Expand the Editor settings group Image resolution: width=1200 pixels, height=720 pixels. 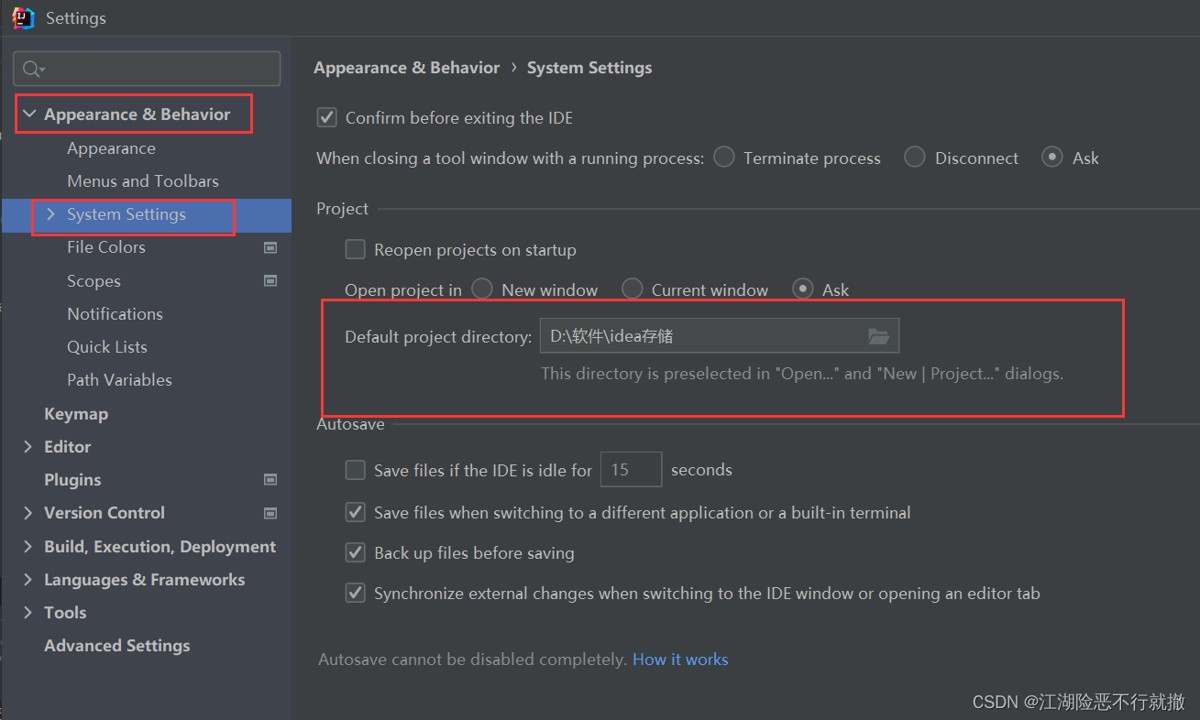pyautogui.click(x=28, y=447)
